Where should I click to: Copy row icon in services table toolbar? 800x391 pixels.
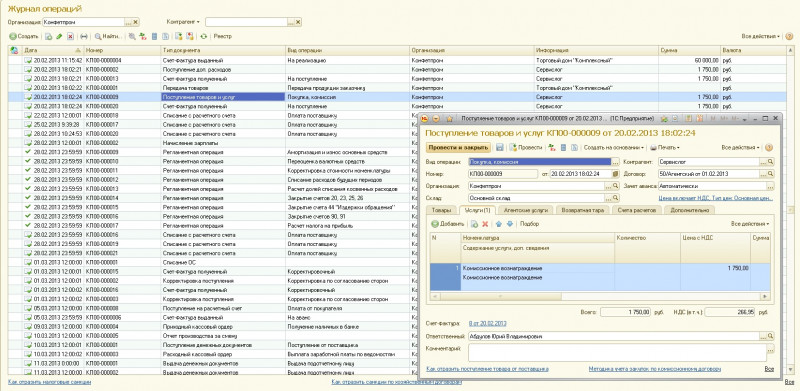[474, 224]
